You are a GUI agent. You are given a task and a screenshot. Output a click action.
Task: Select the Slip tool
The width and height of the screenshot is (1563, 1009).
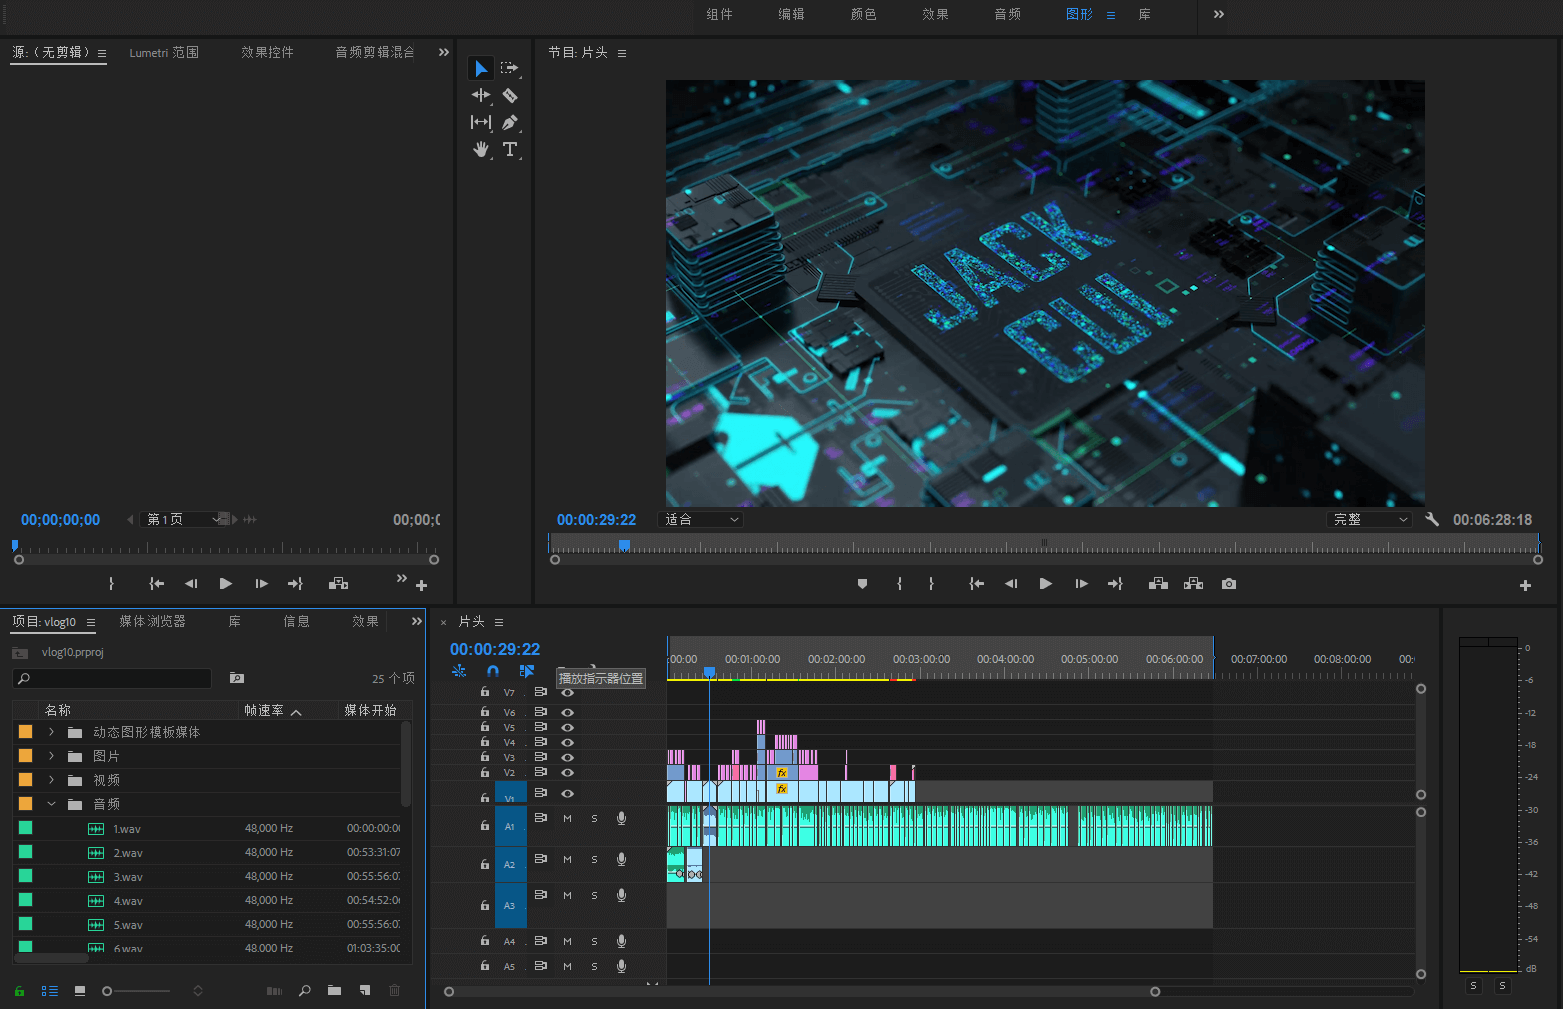pos(481,122)
